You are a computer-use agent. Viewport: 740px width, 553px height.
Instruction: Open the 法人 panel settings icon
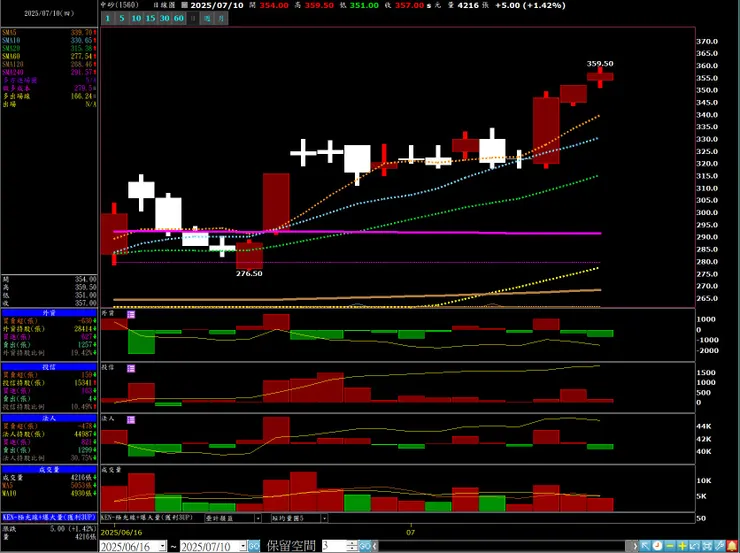point(131,419)
